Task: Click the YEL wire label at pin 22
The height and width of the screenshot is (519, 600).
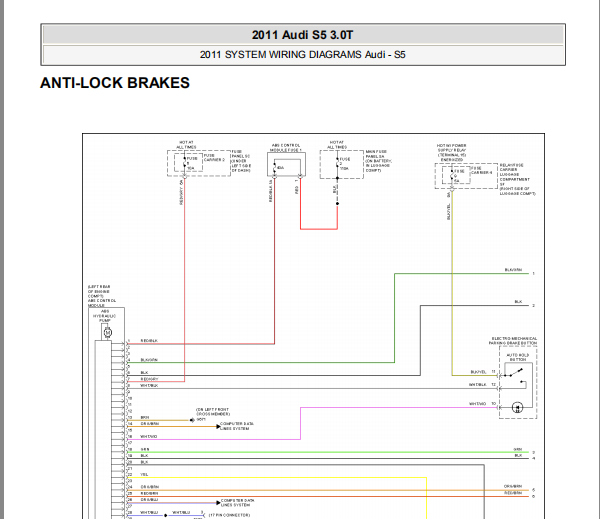Action: pos(144,475)
